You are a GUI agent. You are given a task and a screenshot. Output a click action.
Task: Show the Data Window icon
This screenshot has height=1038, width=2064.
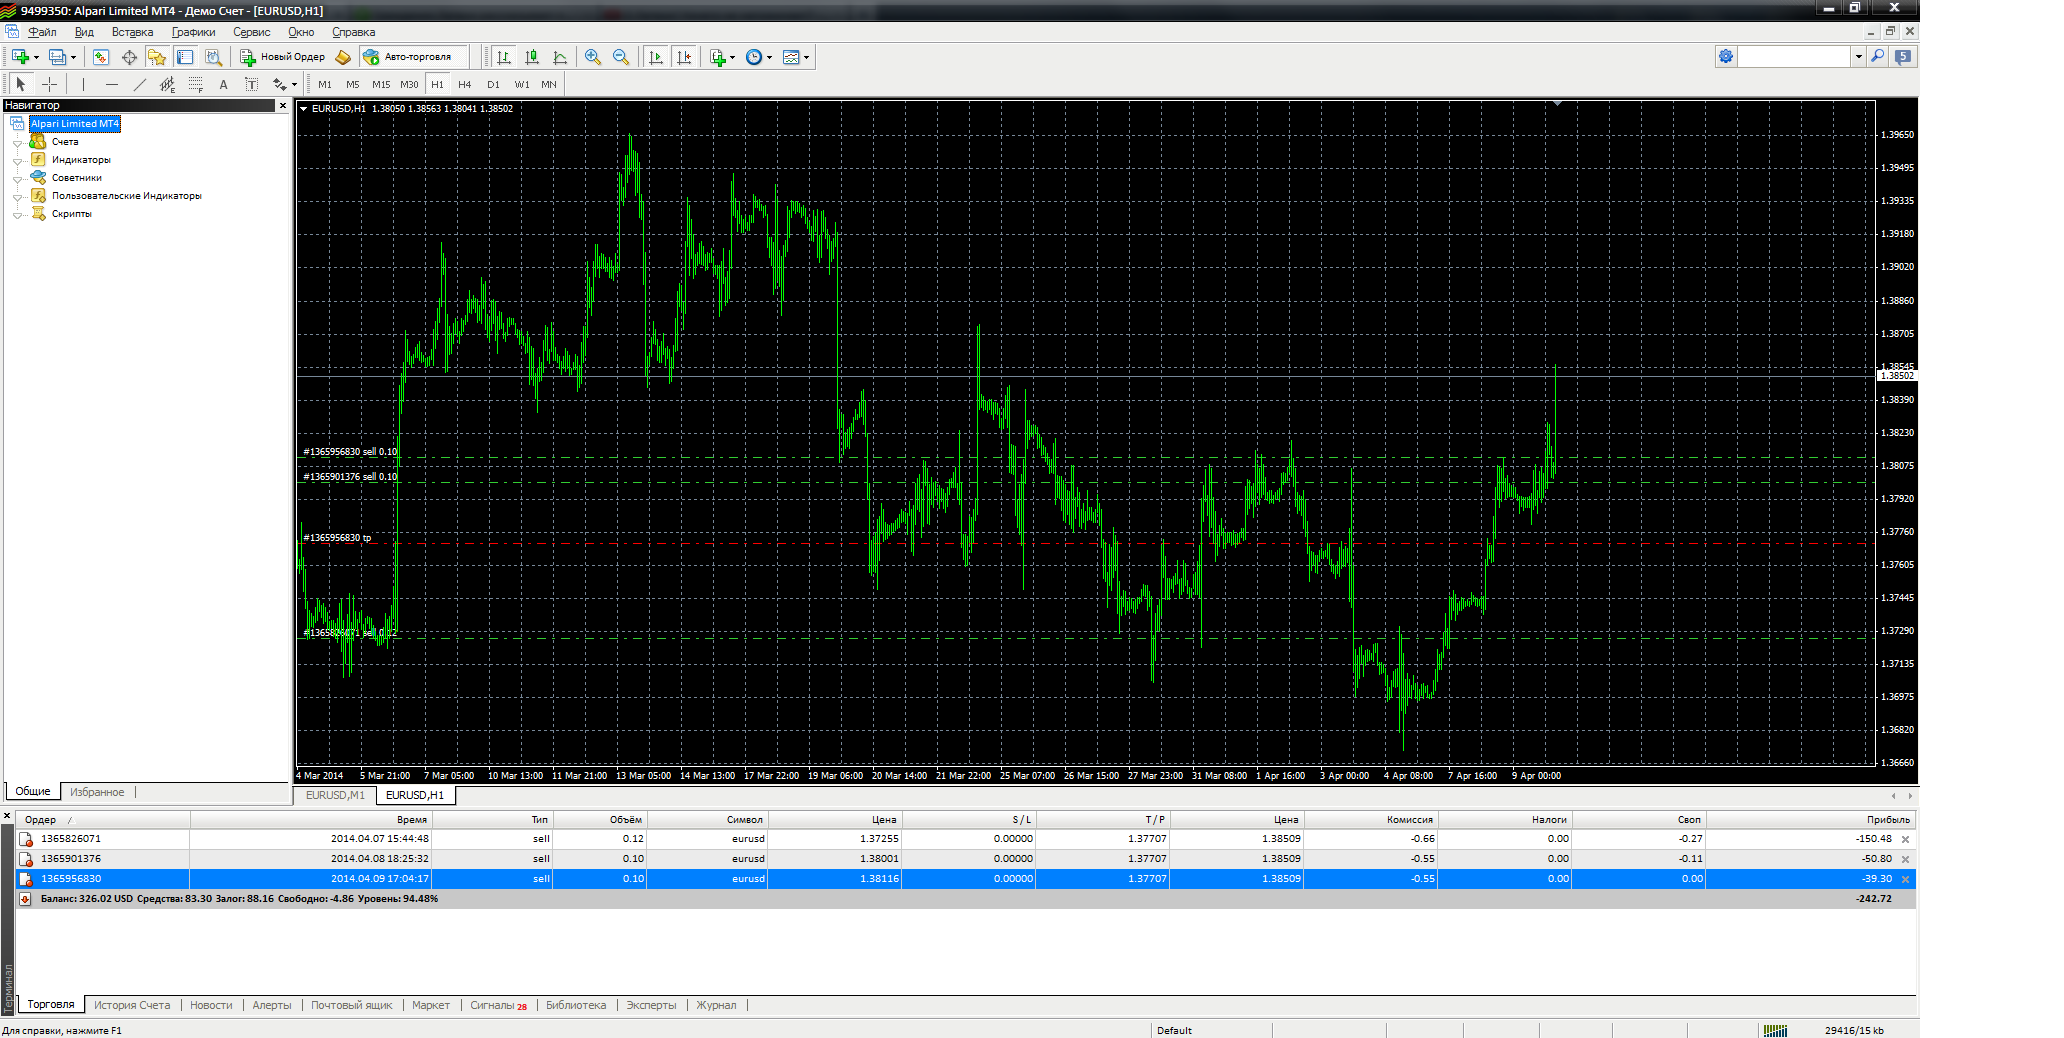129,57
